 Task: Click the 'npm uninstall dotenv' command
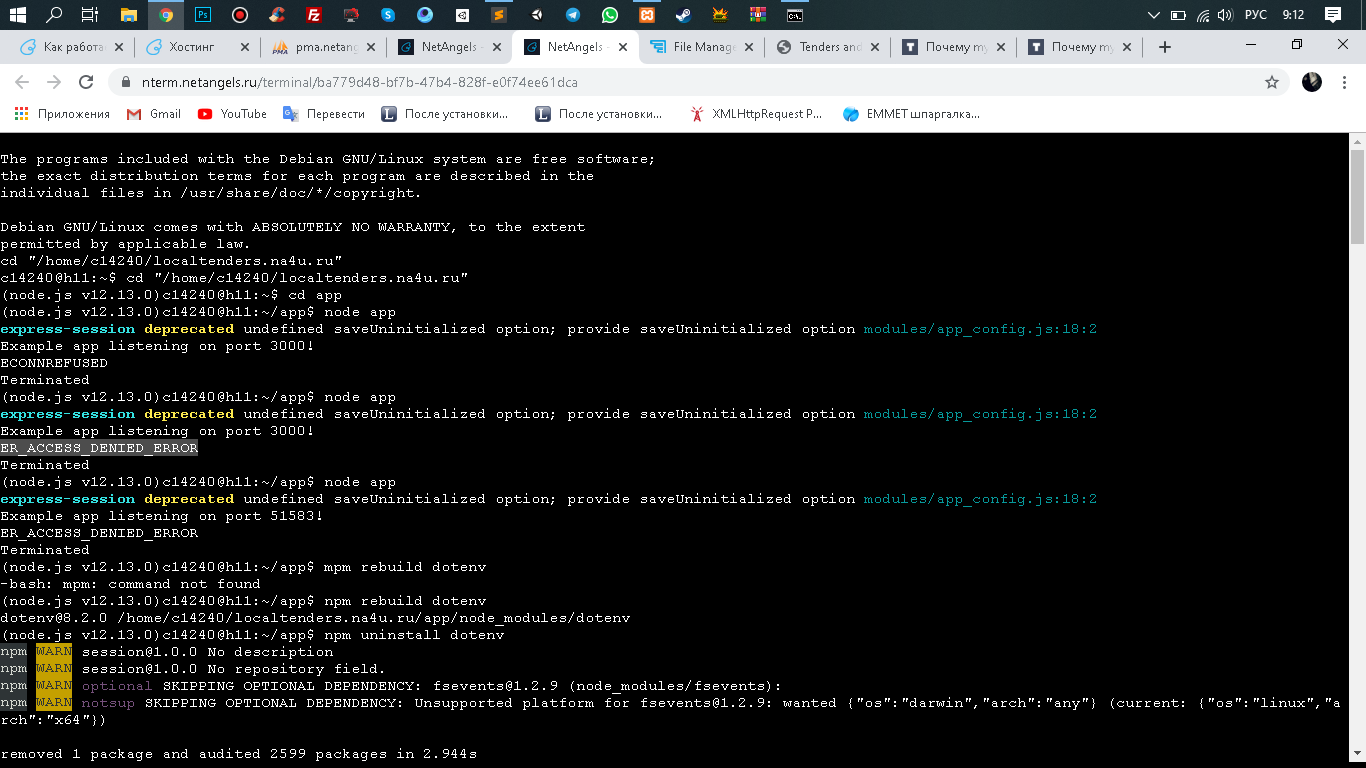coord(414,635)
